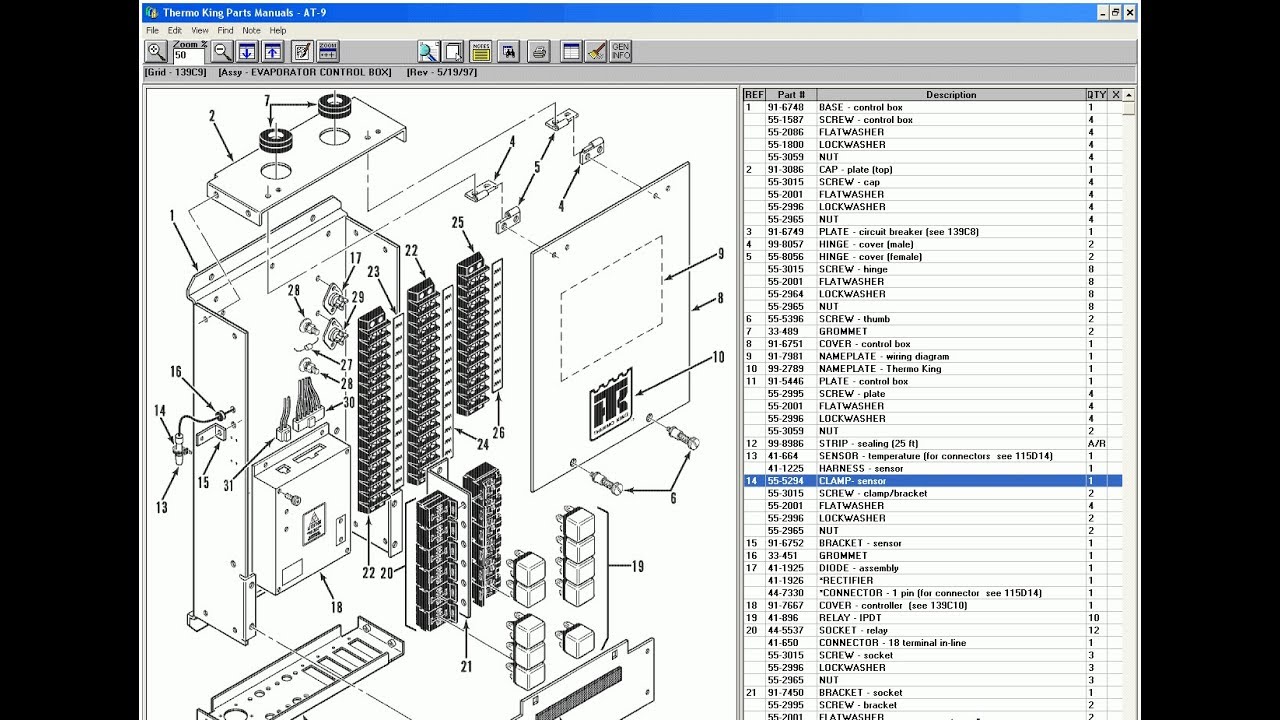Click the Description column header

[x=951, y=95]
